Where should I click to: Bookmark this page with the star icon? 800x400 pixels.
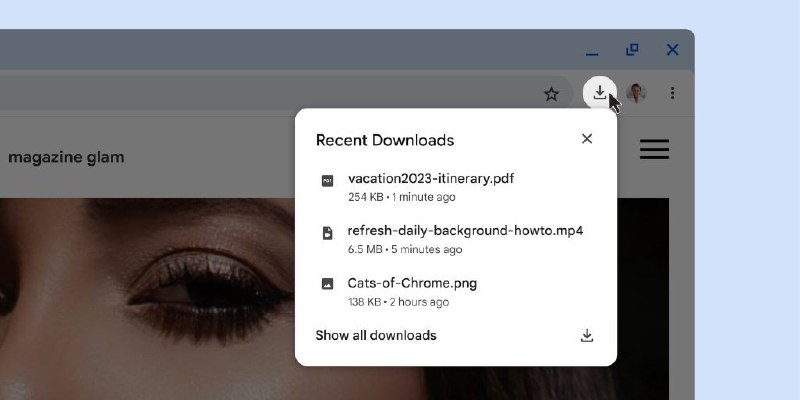click(x=551, y=94)
